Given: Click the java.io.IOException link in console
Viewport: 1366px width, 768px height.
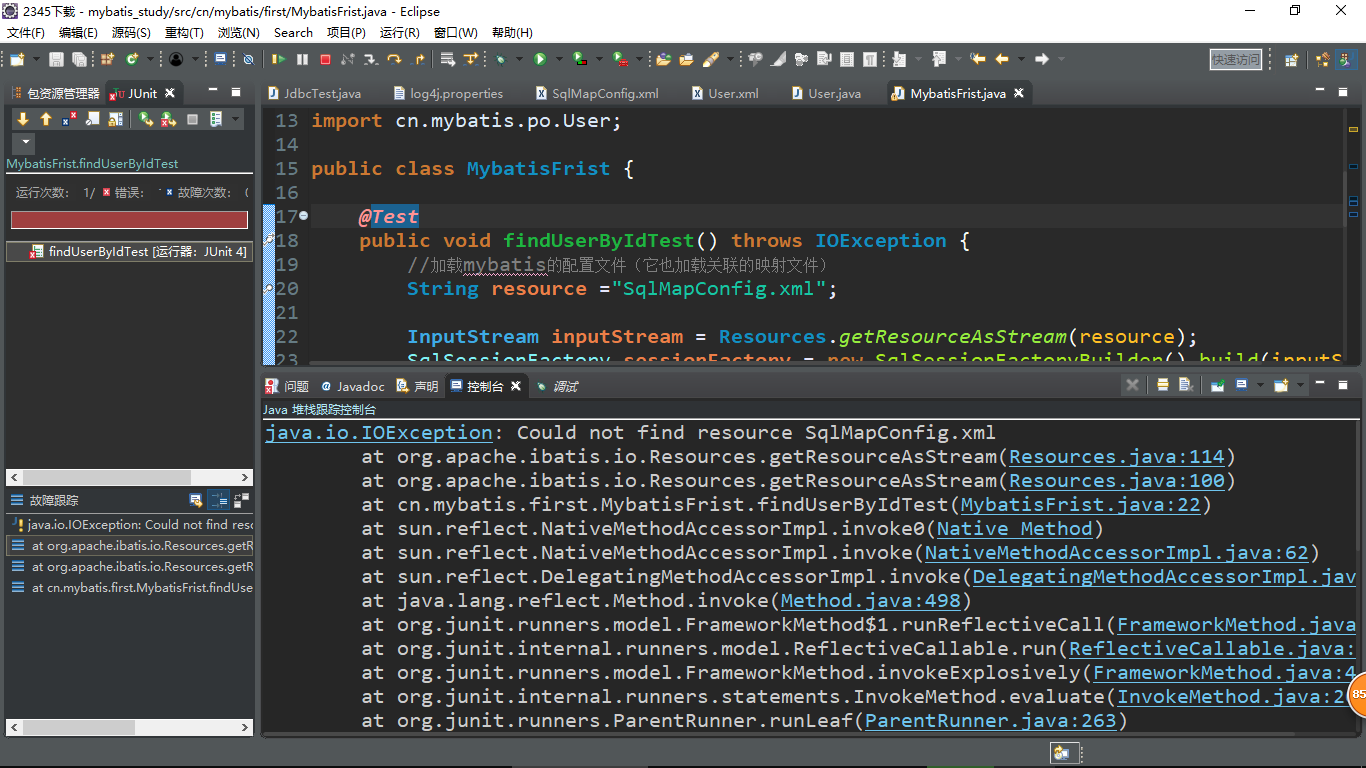Looking at the screenshot, I should [378, 433].
